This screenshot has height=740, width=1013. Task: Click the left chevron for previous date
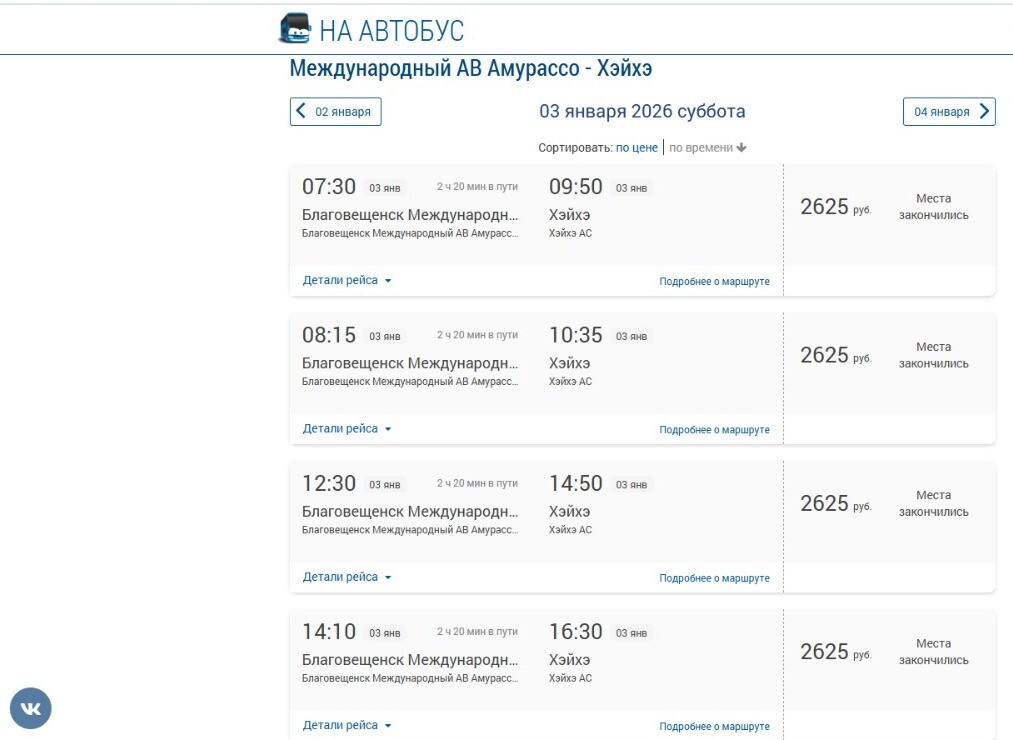coord(301,112)
